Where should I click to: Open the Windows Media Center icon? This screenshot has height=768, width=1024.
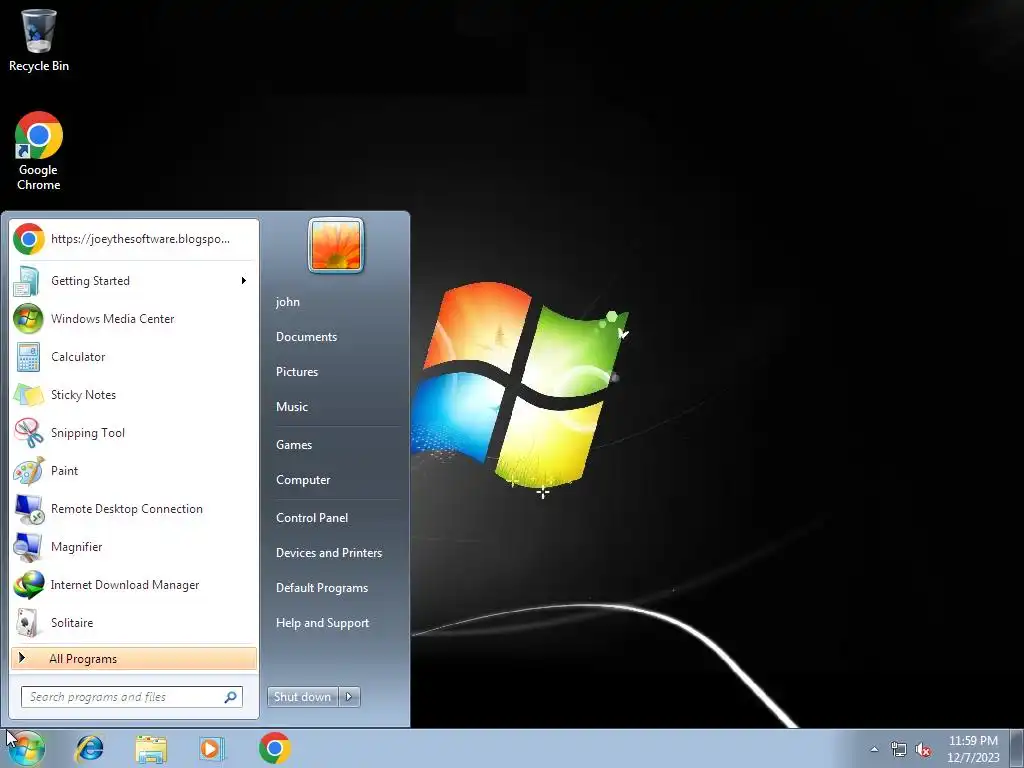(x=29, y=319)
